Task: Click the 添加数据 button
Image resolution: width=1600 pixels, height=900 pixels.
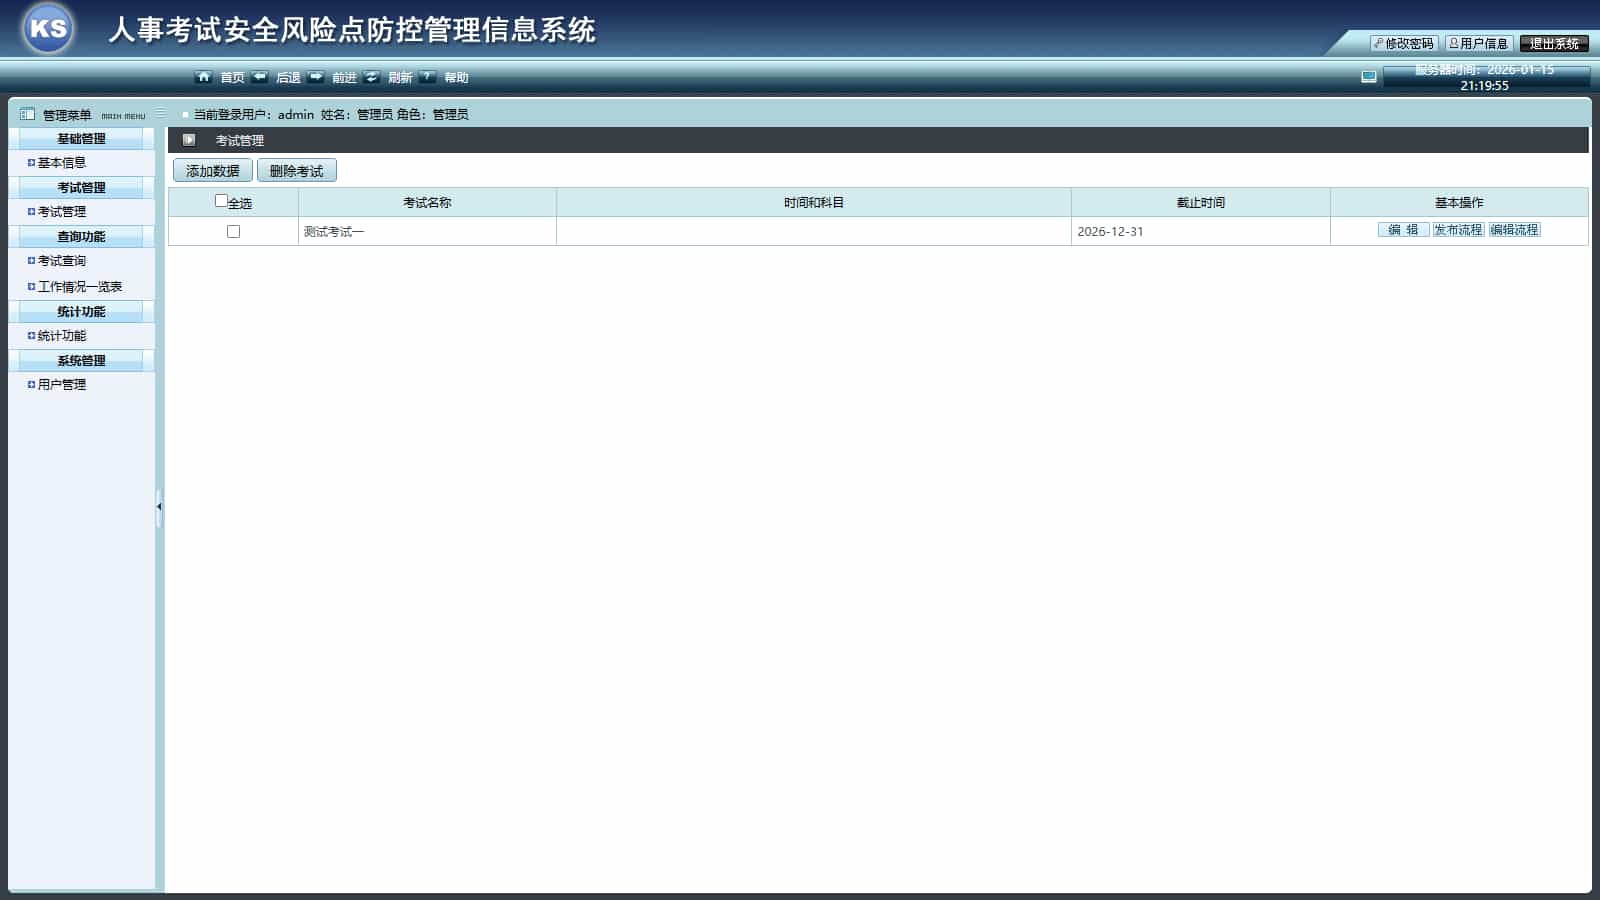Action: (x=212, y=171)
